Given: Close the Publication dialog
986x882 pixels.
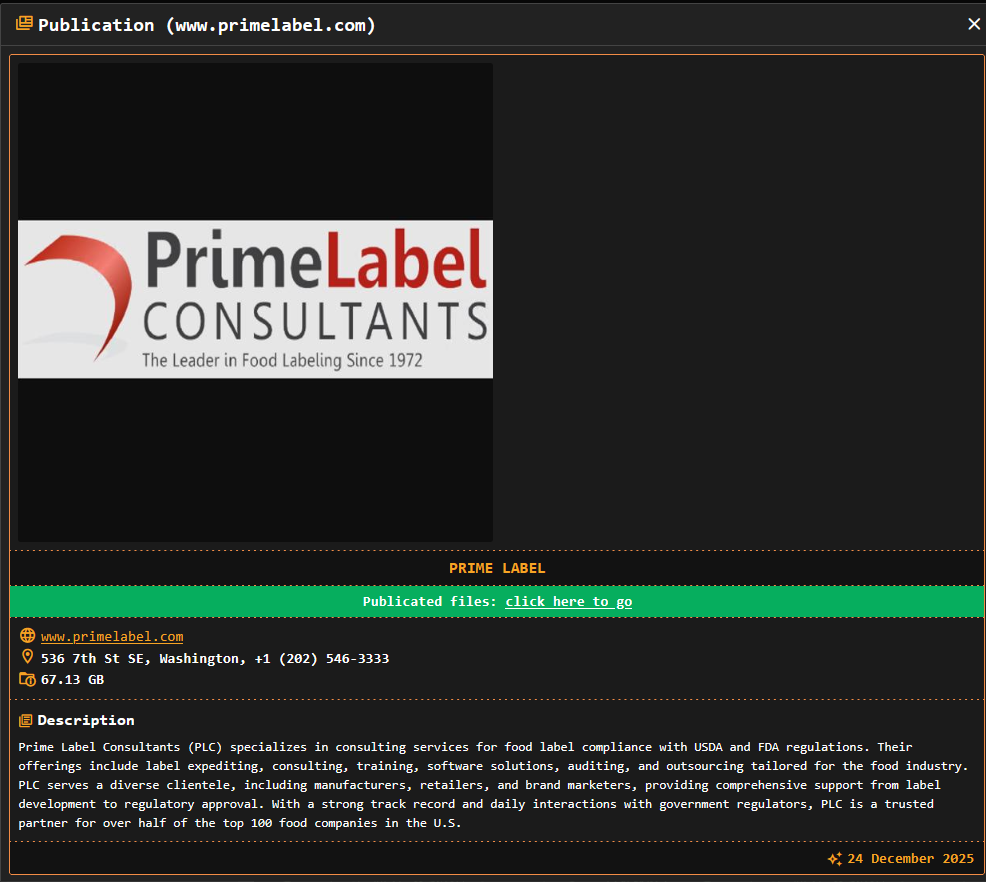Looking at the screenshot, I should (973, 24).
